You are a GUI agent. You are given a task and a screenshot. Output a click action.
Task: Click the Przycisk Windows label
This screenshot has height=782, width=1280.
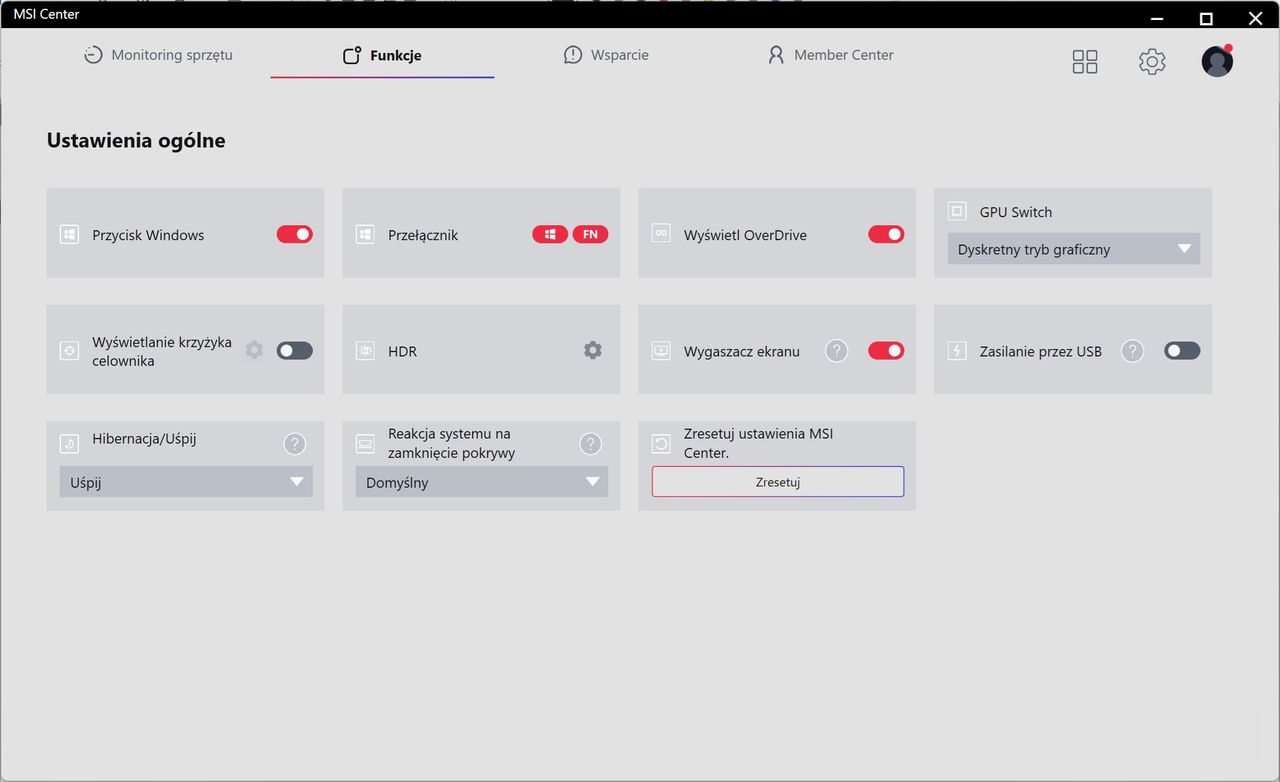click(x=148, y=235)
